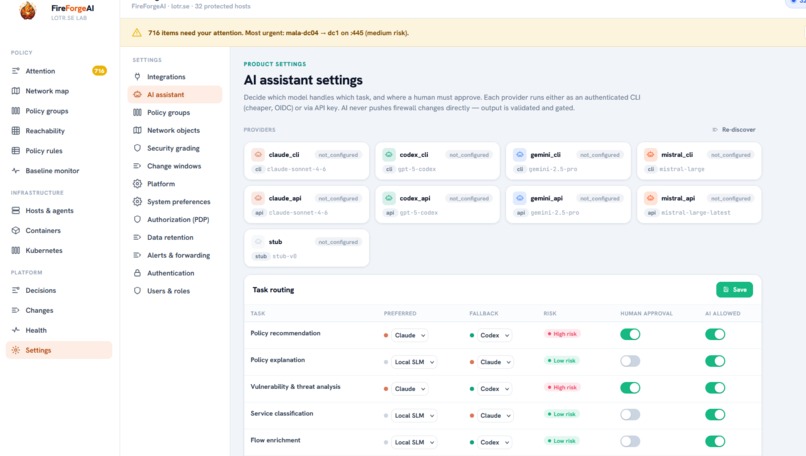This screenshot has width=806, height=456.
Task: Click the Changes icon in sidebar
Action: tap(15, 311)
